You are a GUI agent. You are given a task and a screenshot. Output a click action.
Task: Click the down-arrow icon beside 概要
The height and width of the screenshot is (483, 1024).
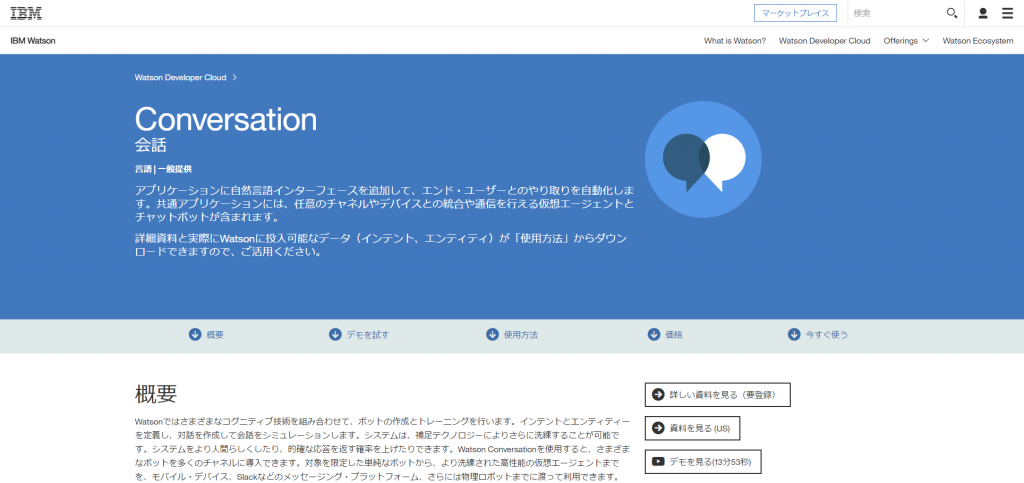(195, 335)
